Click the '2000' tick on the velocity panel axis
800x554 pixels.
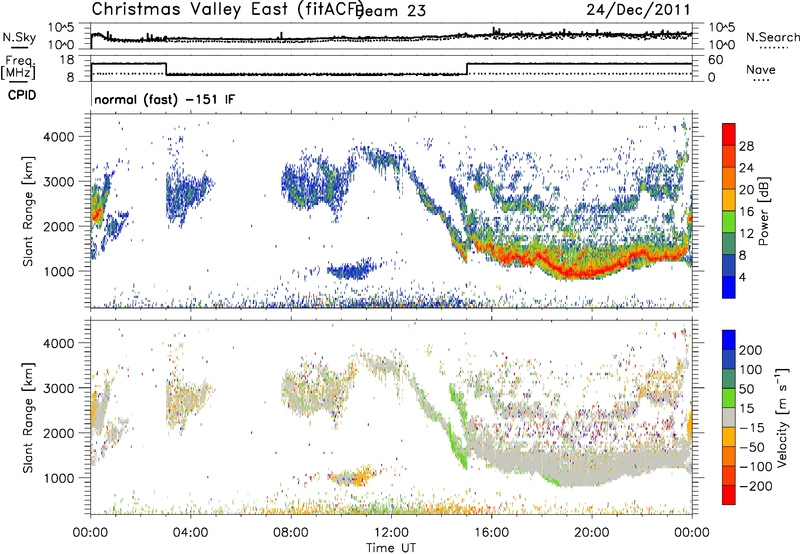point(59,433)
